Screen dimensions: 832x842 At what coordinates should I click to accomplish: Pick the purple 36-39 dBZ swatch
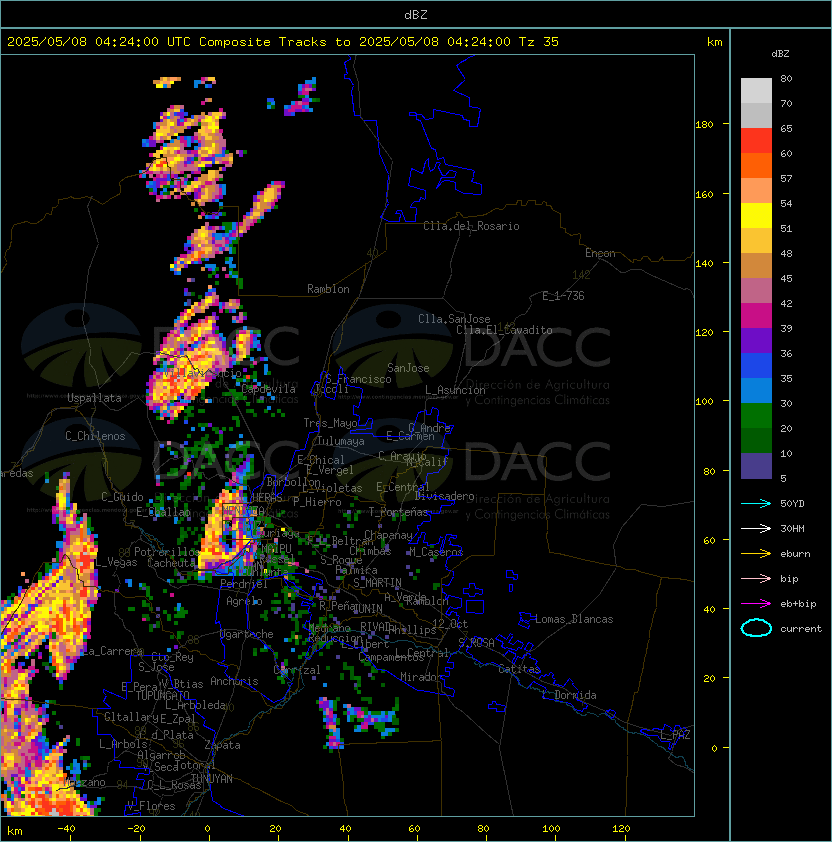pyautogui.click(x=756, y=341)
